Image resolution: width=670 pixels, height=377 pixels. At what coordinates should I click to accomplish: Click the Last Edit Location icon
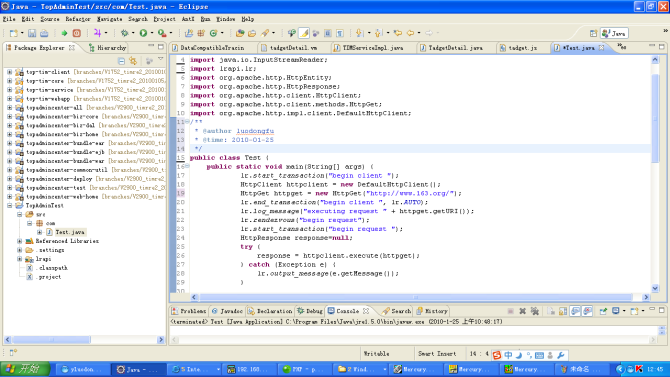click(x=398, y=33)
